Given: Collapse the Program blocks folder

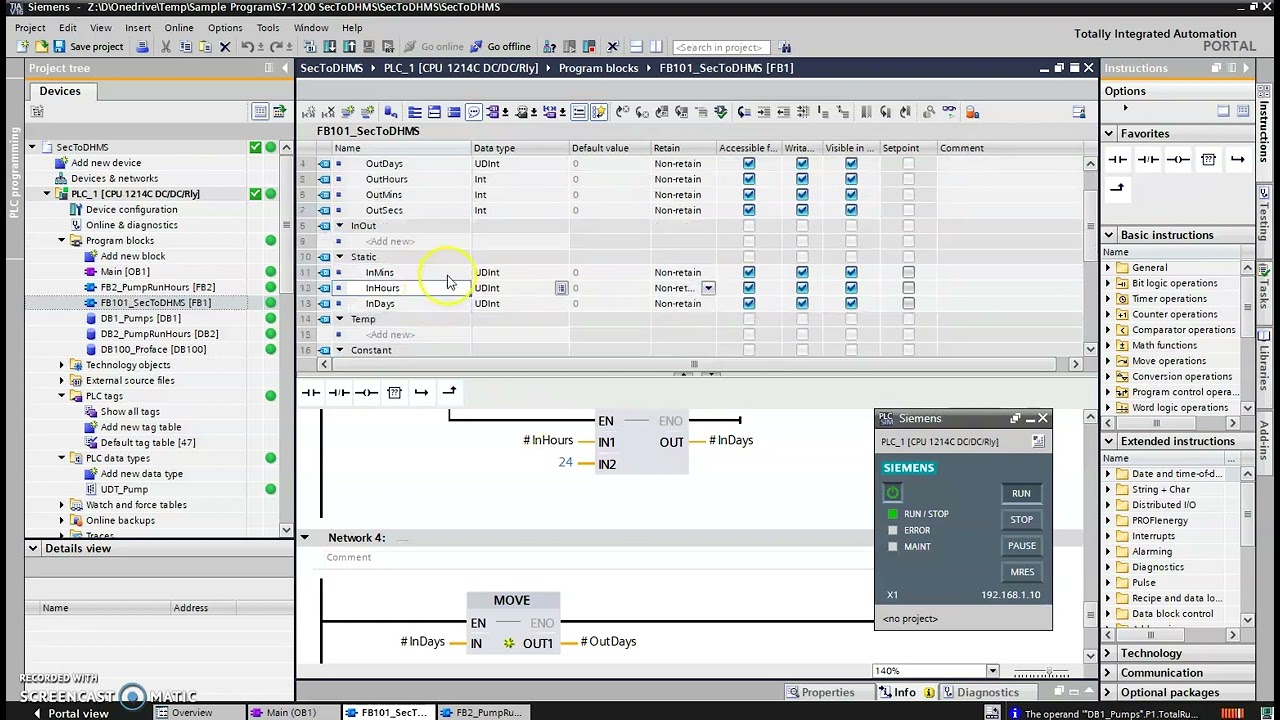Looking at the screenshot, I should (62, 241).
